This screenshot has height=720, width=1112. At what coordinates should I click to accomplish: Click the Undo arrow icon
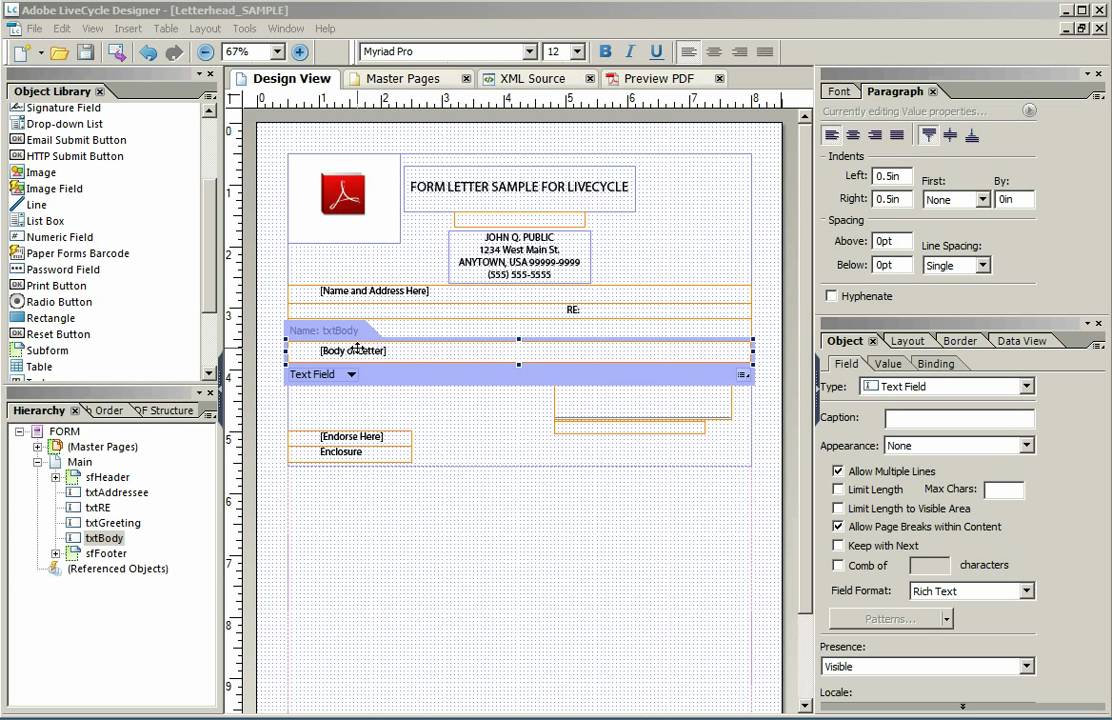tap(148, 52)
